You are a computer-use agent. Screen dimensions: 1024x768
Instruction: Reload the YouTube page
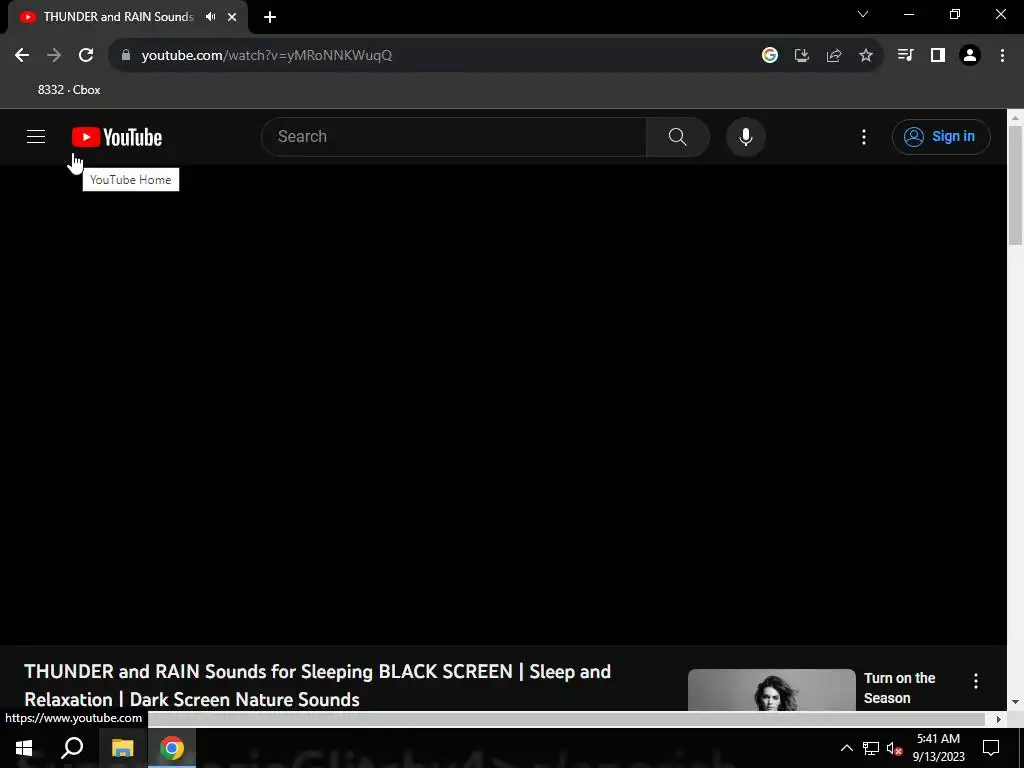[86, 56]
